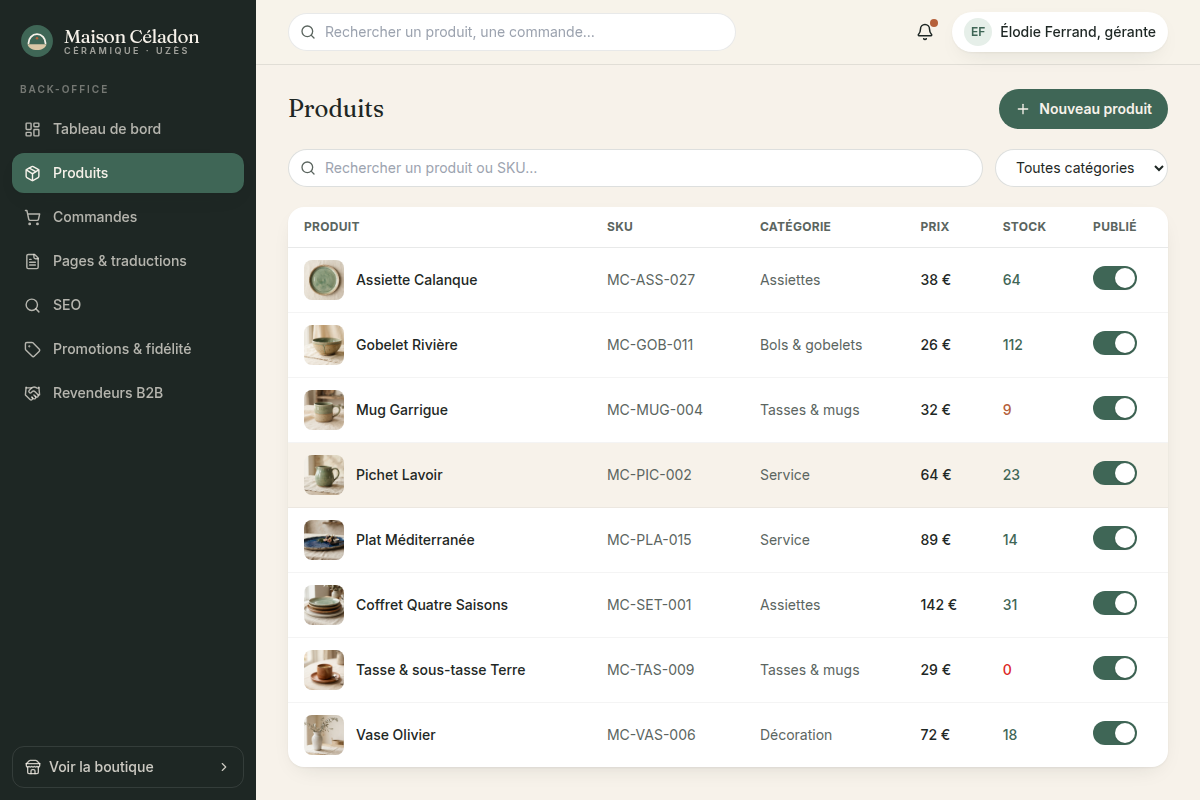This screenshot has height=800, width=1200.
Task: Click SKU MC-TAS-009
Action: [651, 670]
